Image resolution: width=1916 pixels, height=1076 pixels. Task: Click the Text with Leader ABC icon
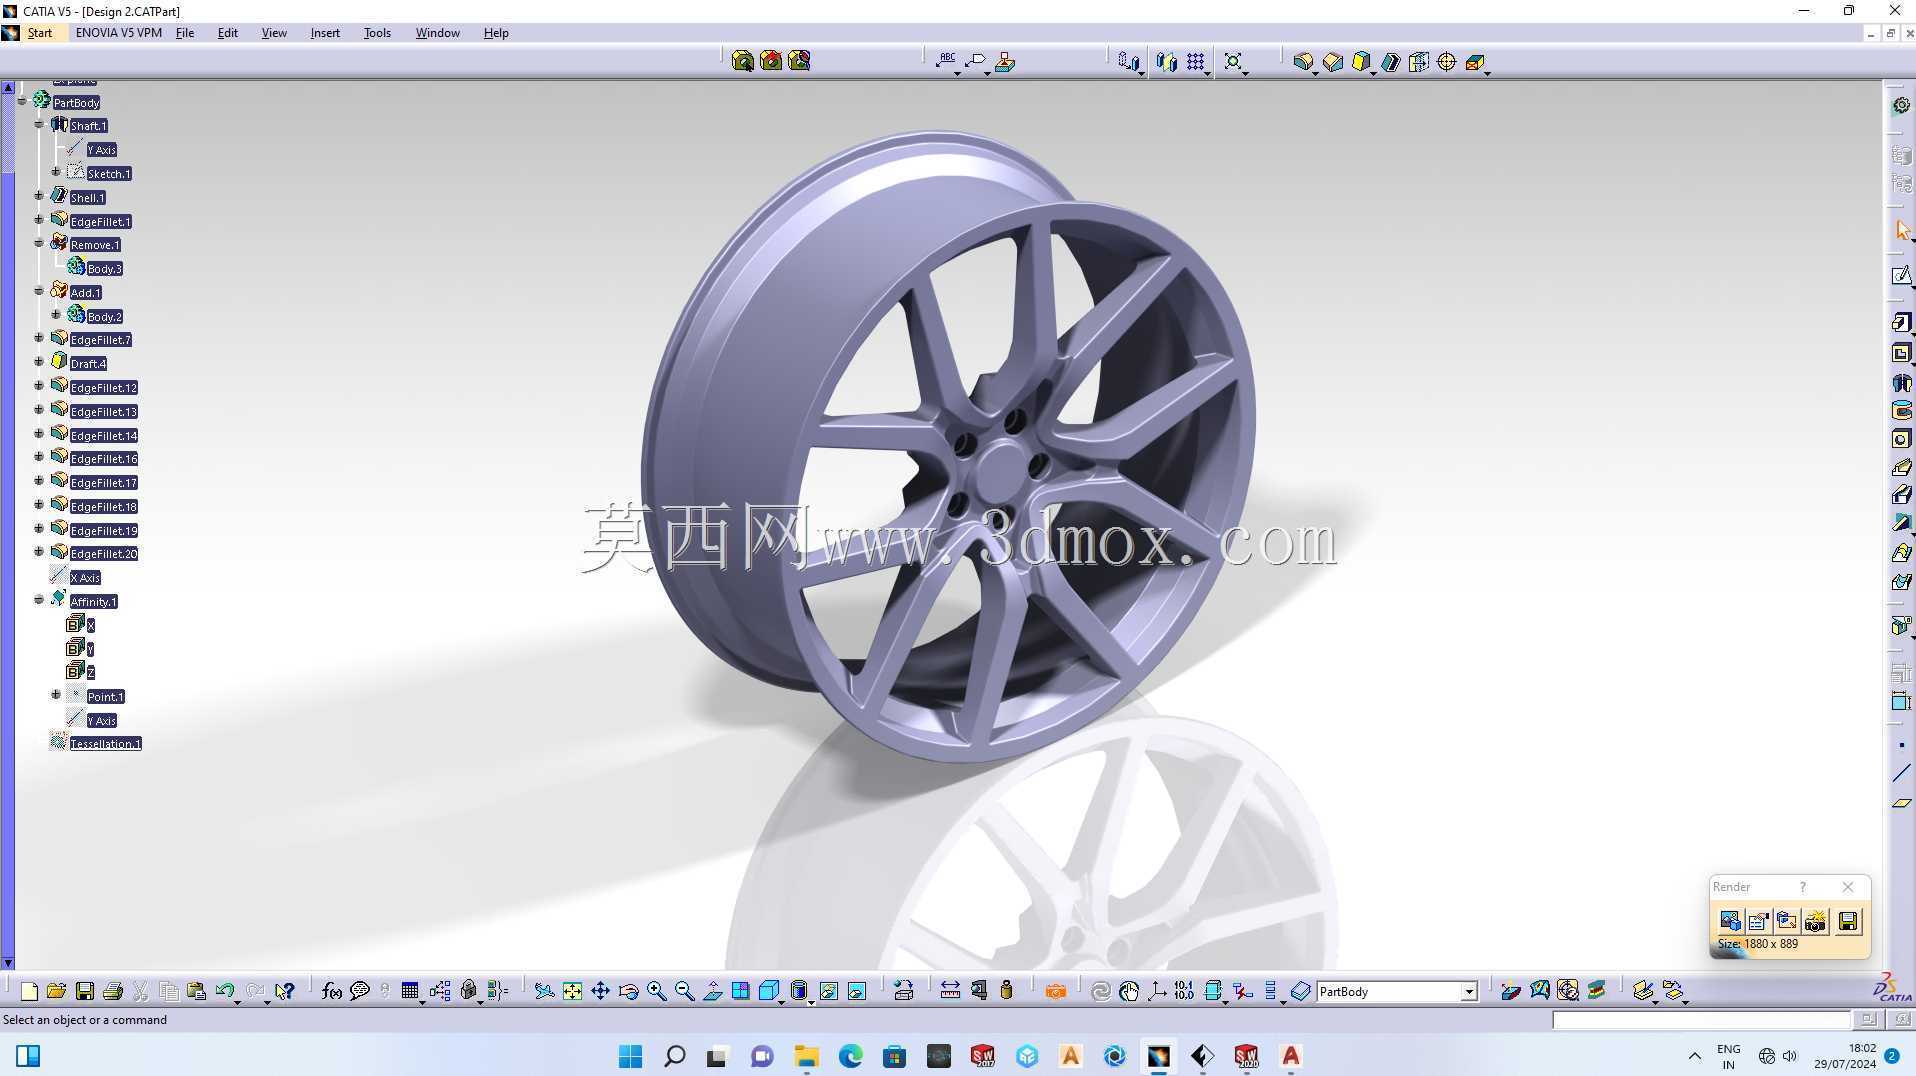coord(946,61)
